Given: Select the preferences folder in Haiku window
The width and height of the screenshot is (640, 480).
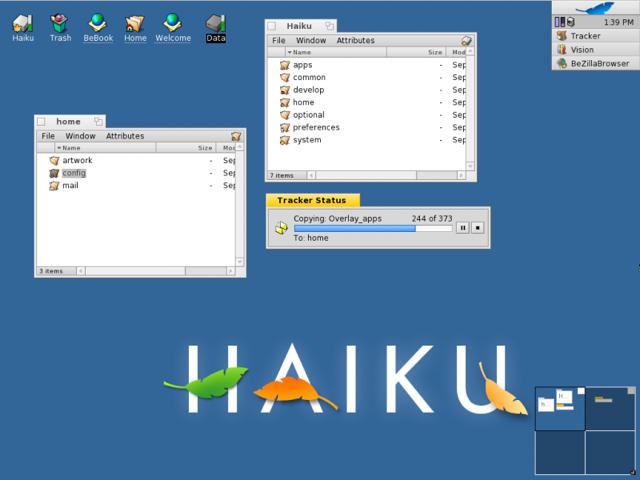Looking at the screenshot, I should (x=316, y=127).
